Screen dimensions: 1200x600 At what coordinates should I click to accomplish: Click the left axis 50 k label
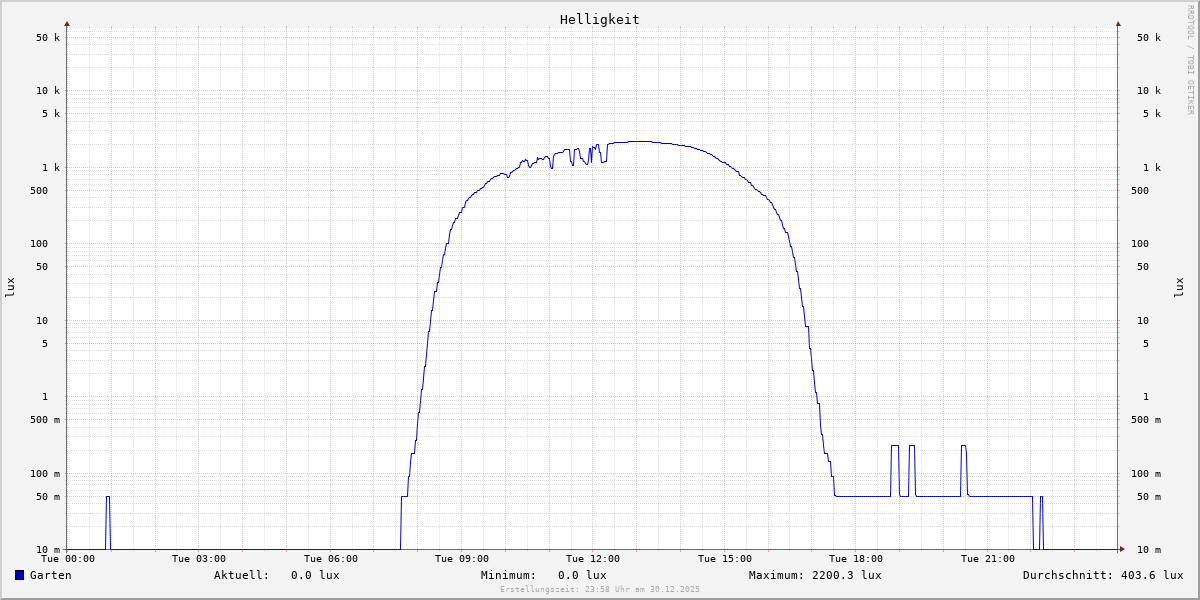coord(48,38)
